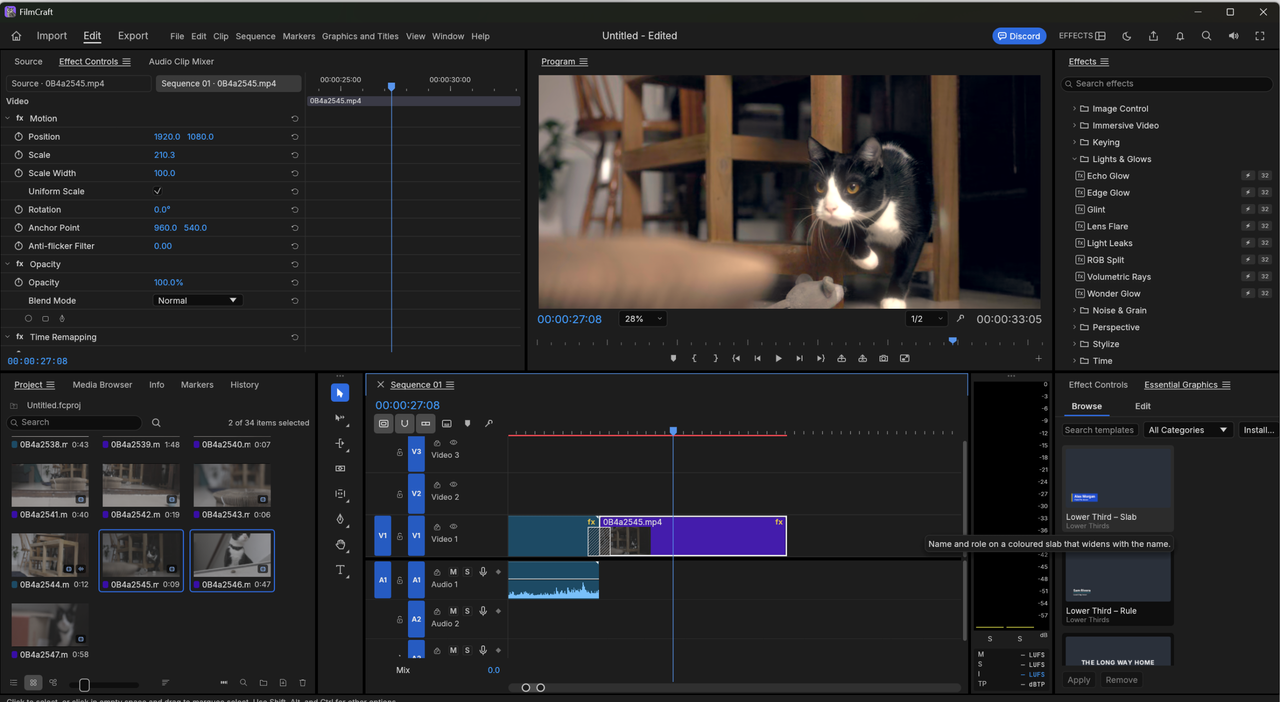Open the History tab
The image size is (1280, 702).
coord(244,385)
